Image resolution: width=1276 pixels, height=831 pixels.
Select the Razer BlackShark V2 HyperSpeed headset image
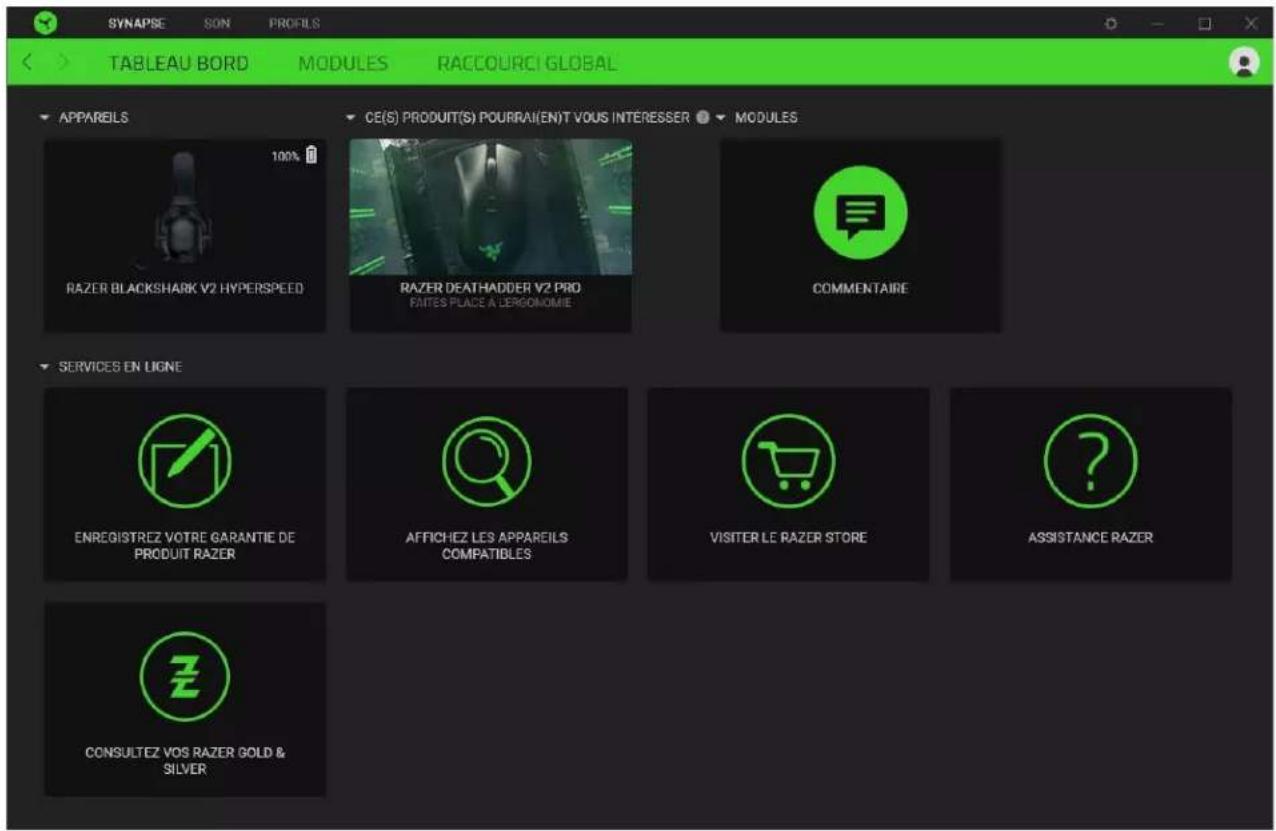[x=184, y=208]
